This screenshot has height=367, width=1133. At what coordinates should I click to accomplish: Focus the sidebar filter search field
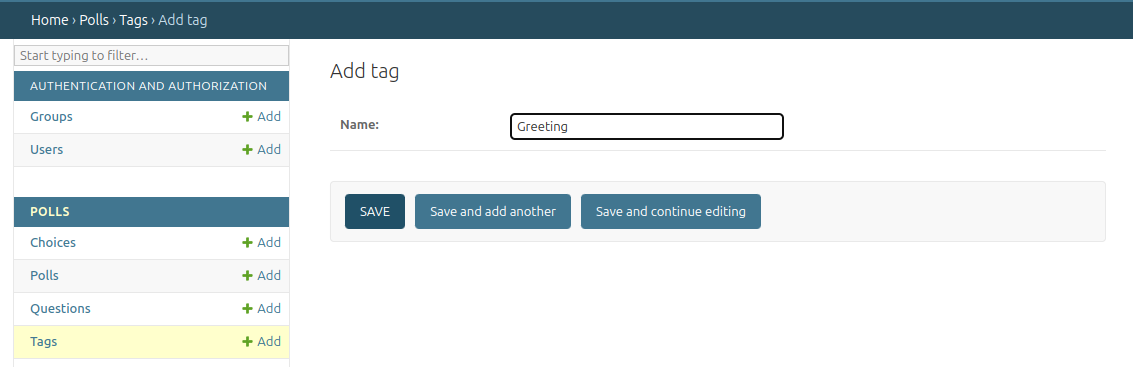(x=152, y=56)
